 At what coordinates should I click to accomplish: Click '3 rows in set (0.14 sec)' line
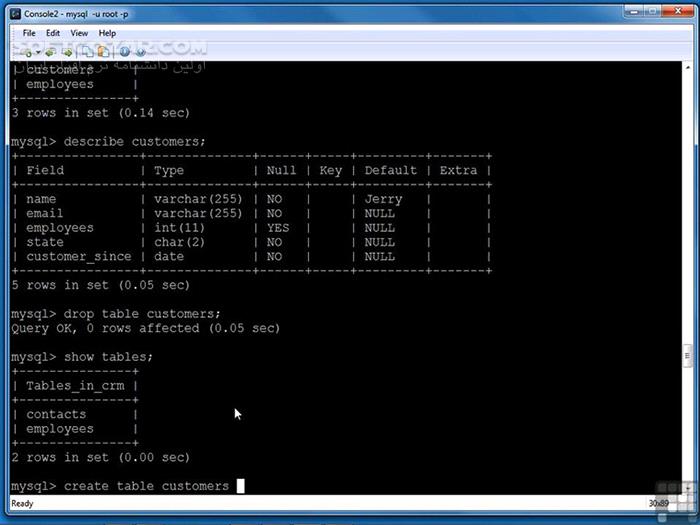coord(101,113)
